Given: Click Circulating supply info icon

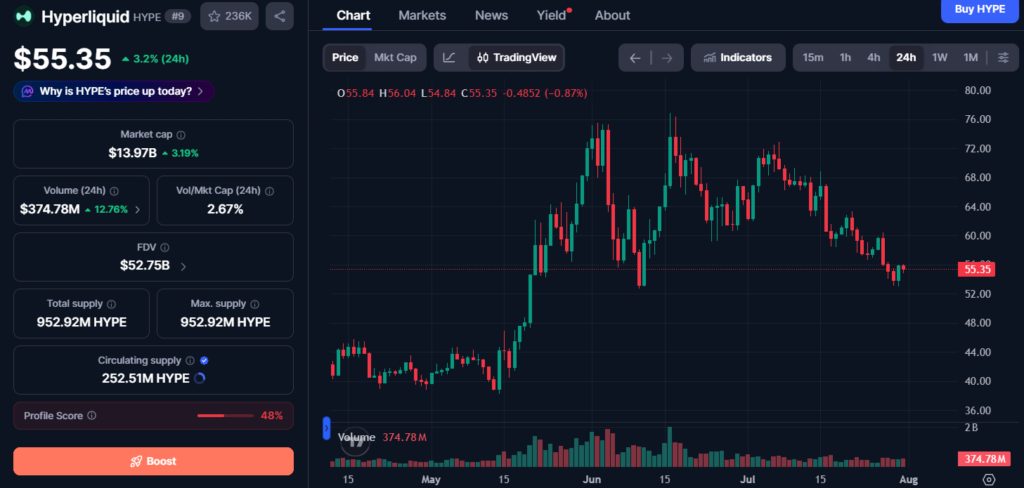Looking at the screenshot, I should [190, 361].
